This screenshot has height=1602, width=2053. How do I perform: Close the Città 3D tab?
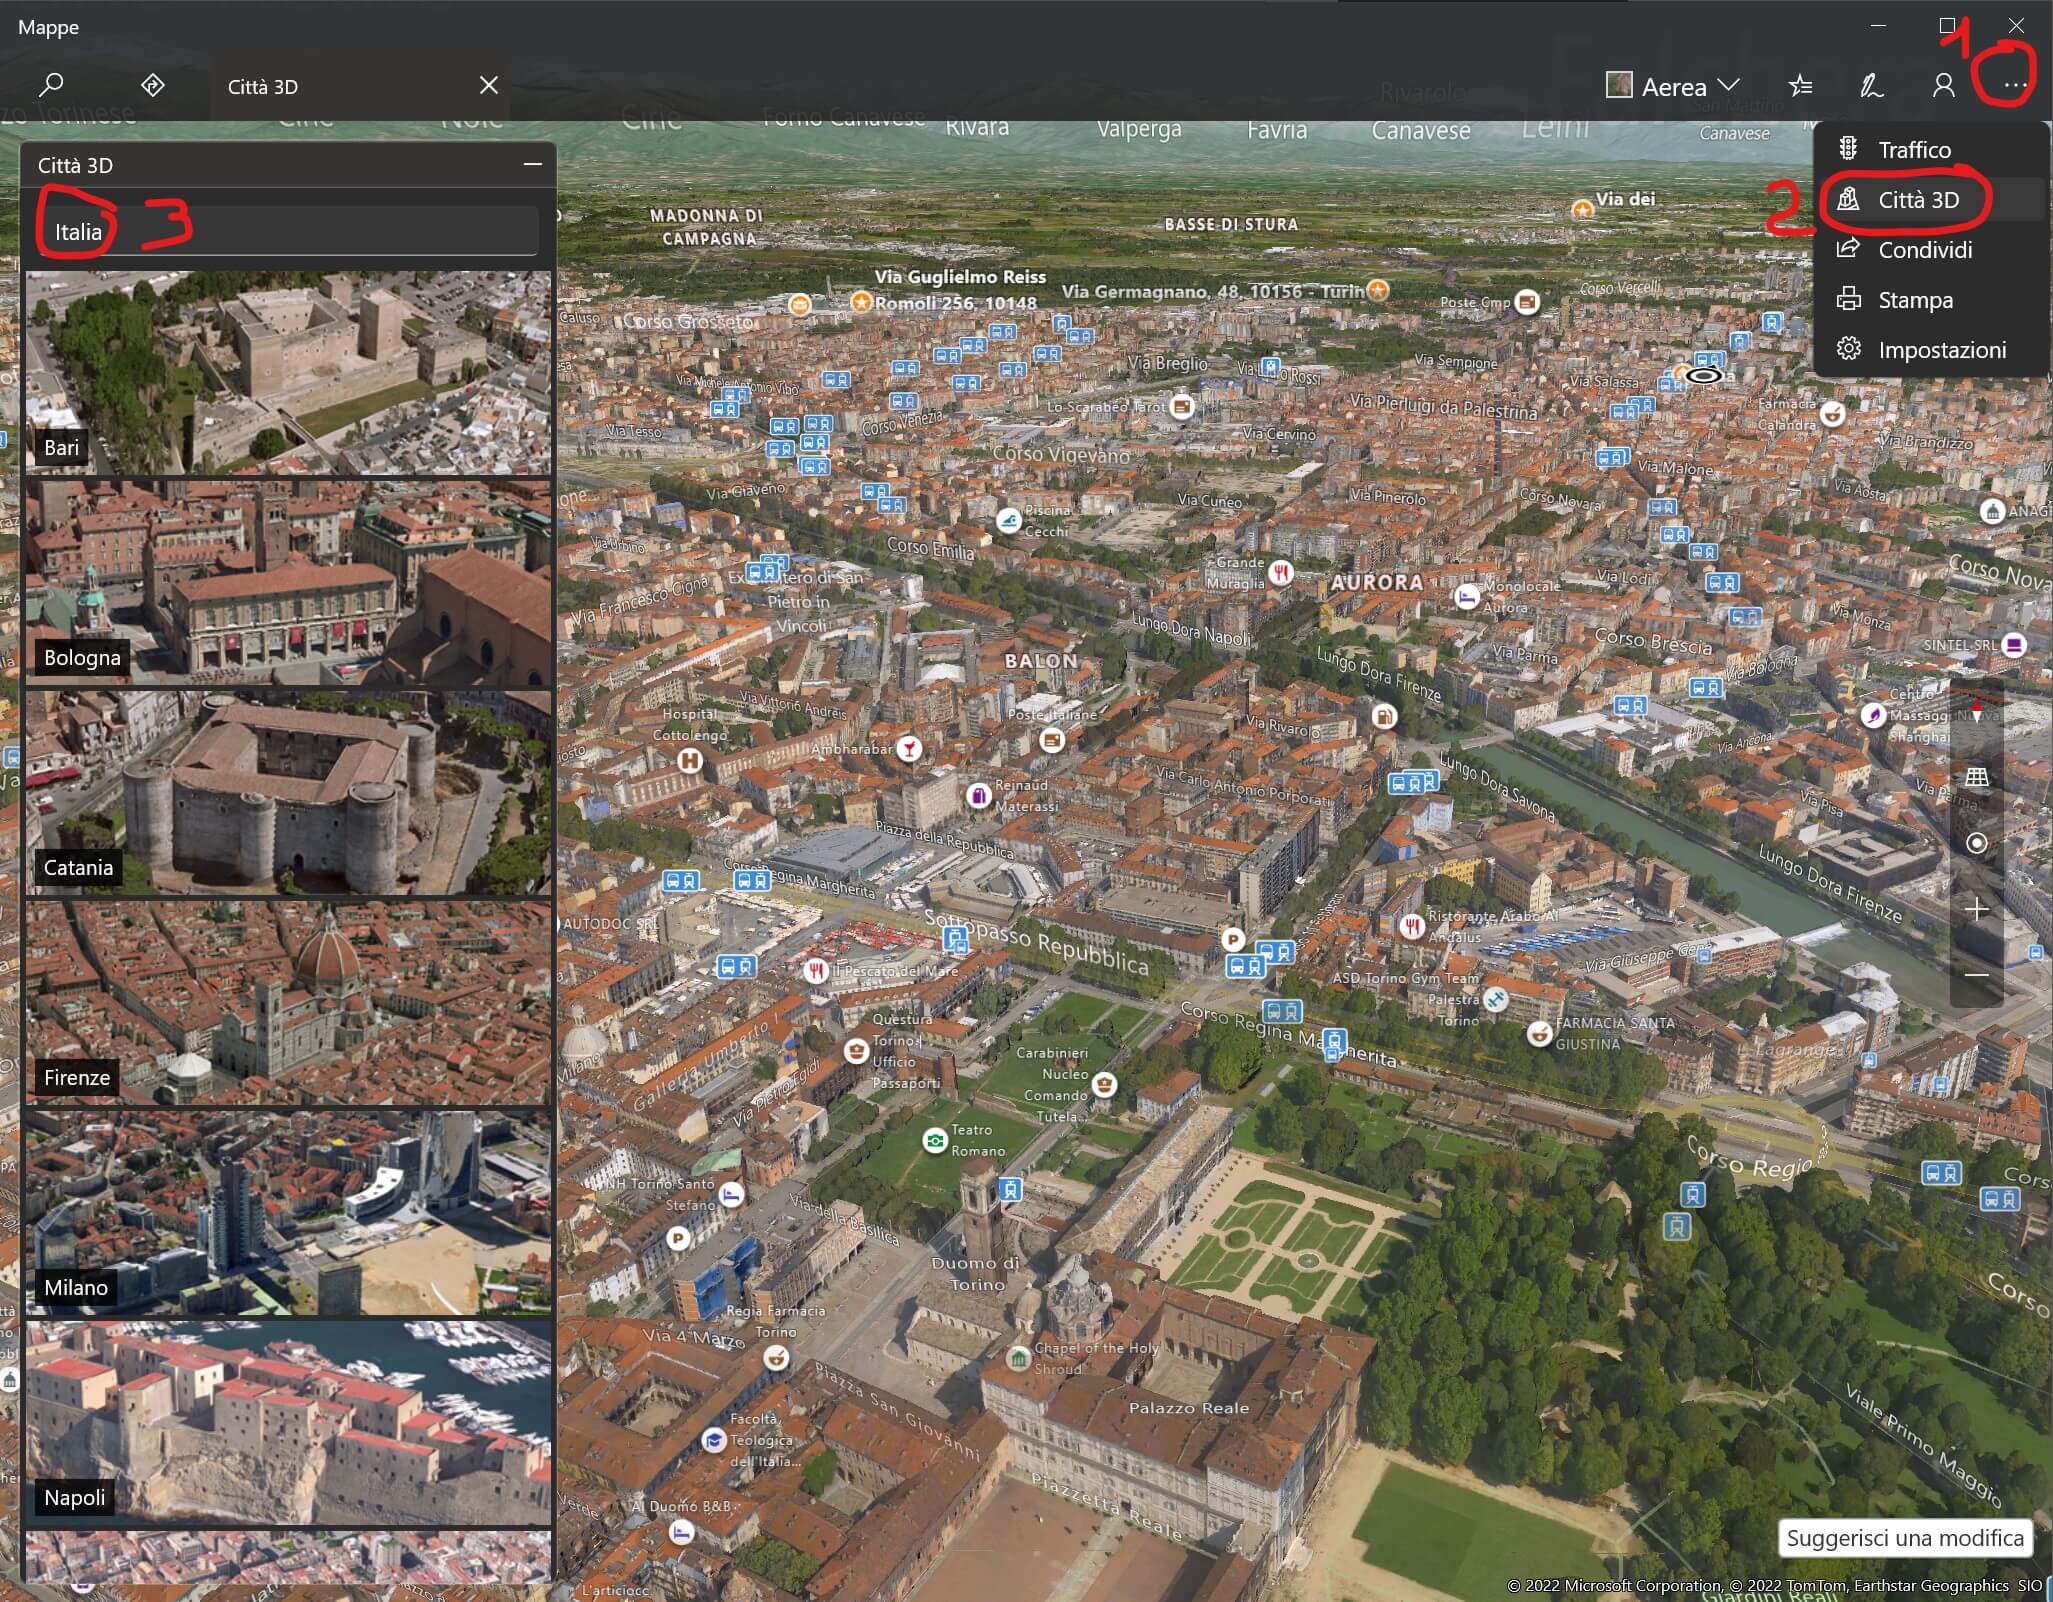tap(489, 86)
